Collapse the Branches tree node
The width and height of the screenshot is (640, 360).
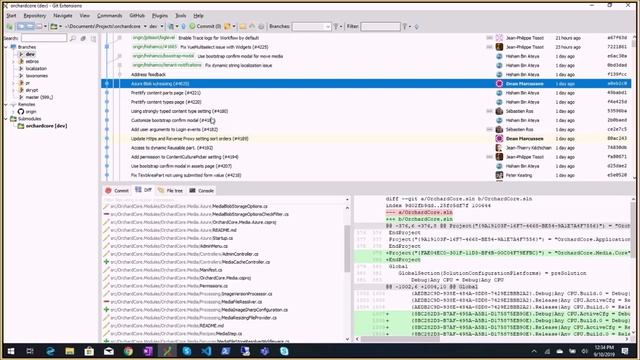click(x=6, y=47)
